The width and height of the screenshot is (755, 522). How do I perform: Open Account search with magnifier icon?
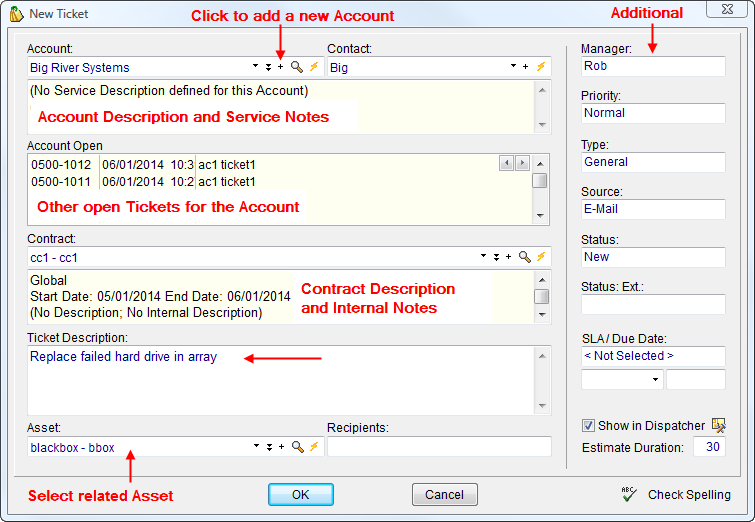[x=297, y=68]
